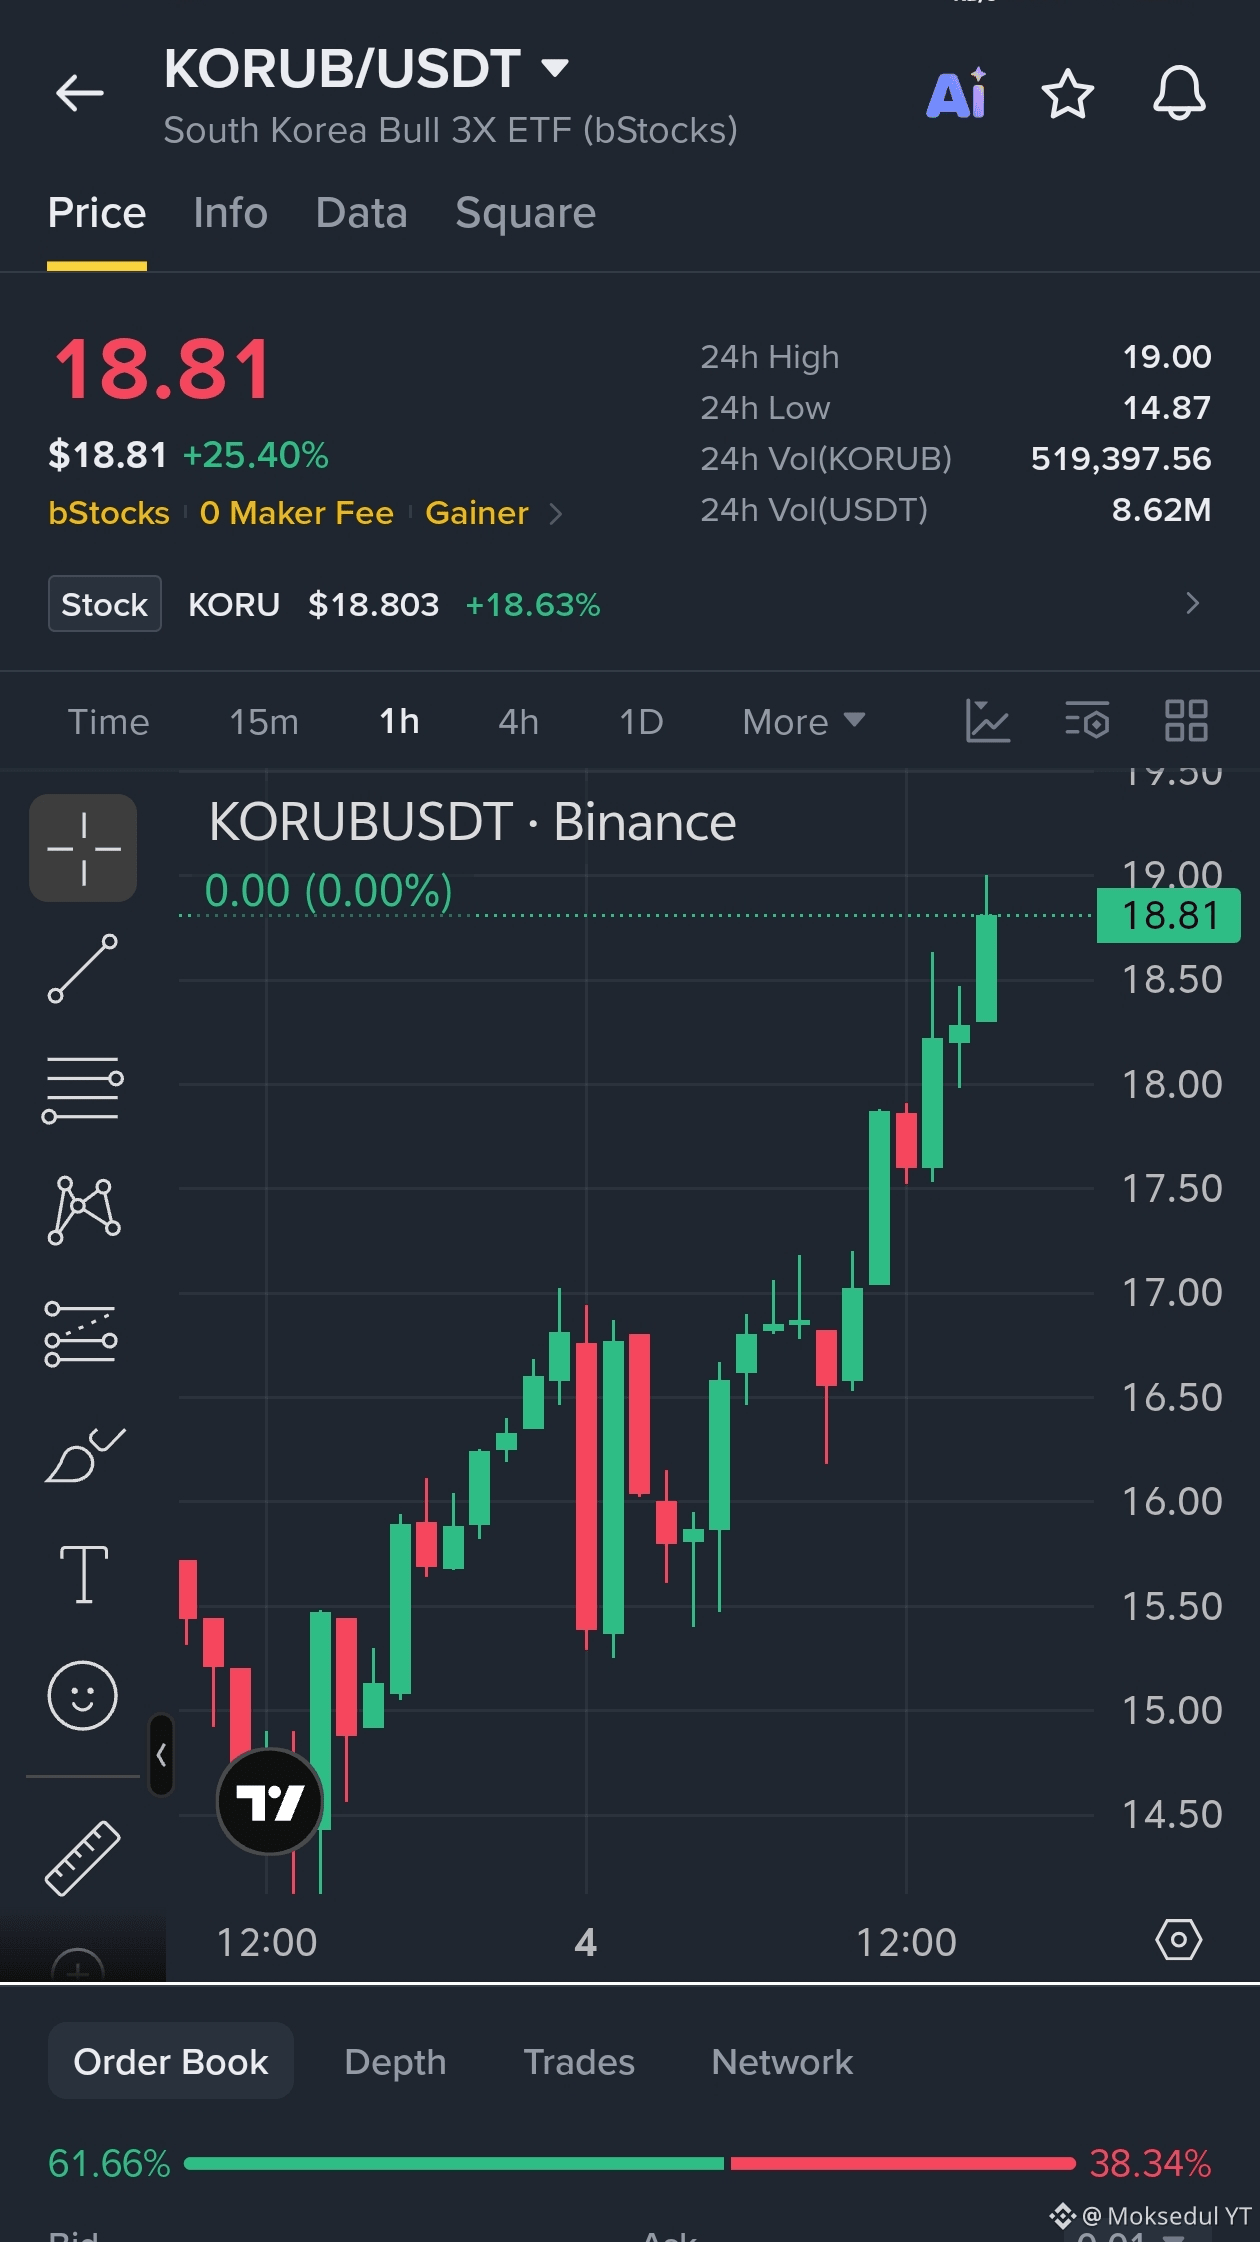The height and width of the screenshot is (2242, 1260).
Task: Switch to the Square tab
Action: 525,213
